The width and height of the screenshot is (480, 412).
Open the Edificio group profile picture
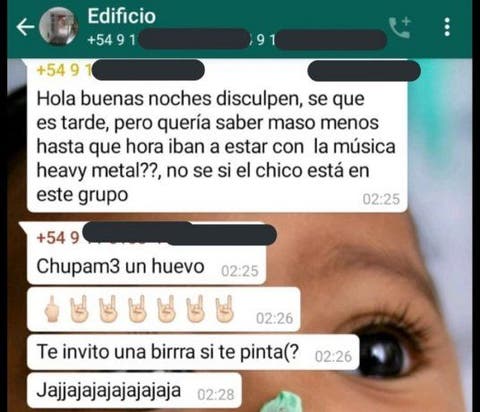[x=59, y=26]
